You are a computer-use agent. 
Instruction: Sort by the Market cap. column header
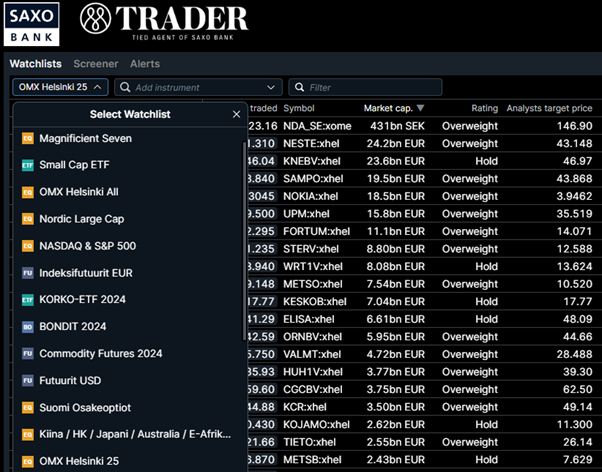coord(388,108)
